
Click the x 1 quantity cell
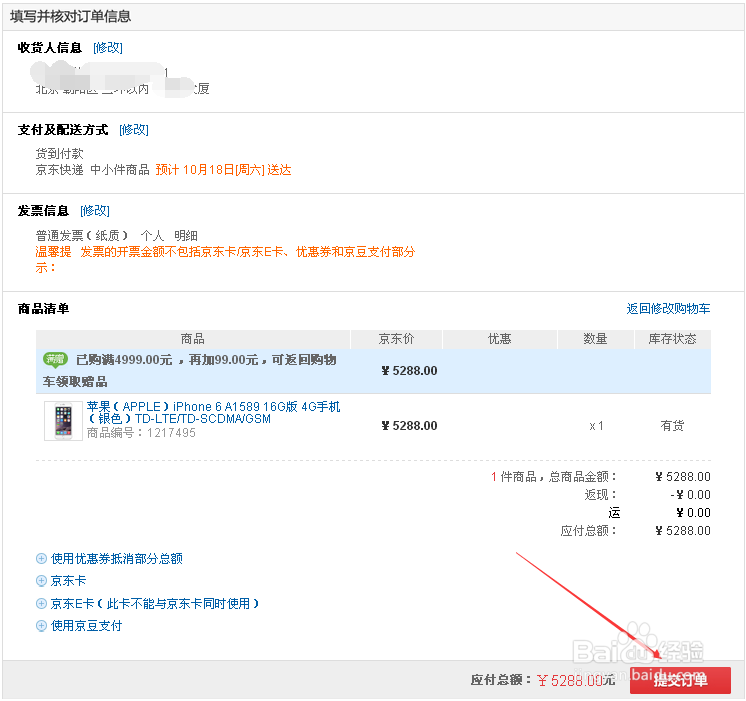coord(596,426)
